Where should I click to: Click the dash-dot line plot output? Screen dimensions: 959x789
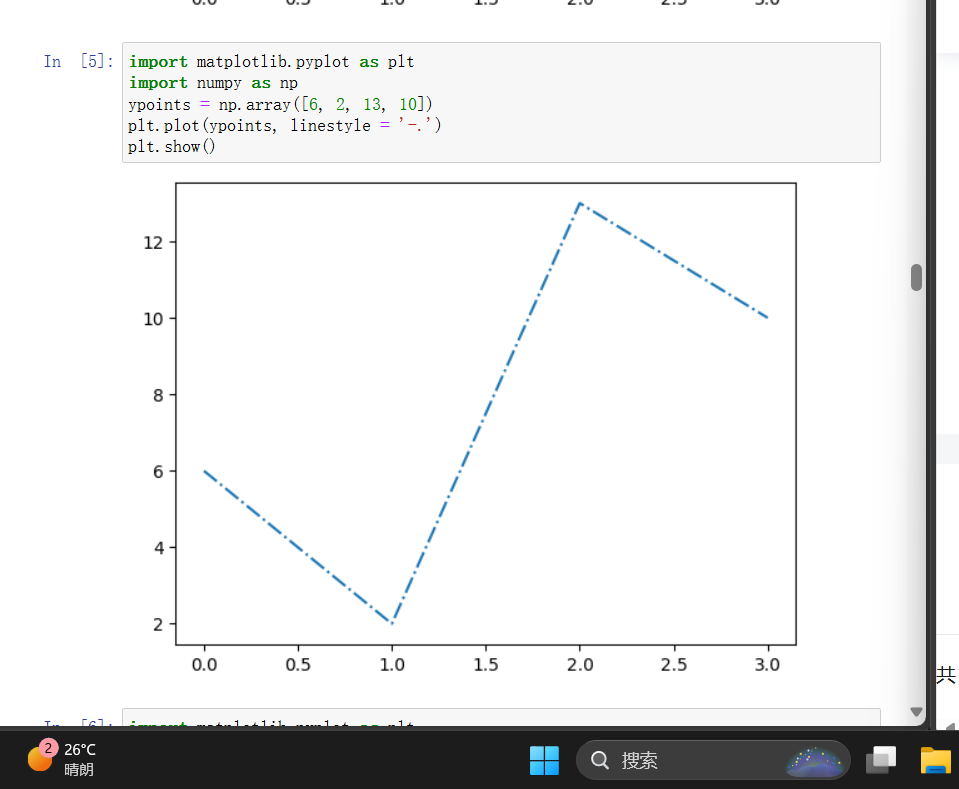(x=486, y=413)
